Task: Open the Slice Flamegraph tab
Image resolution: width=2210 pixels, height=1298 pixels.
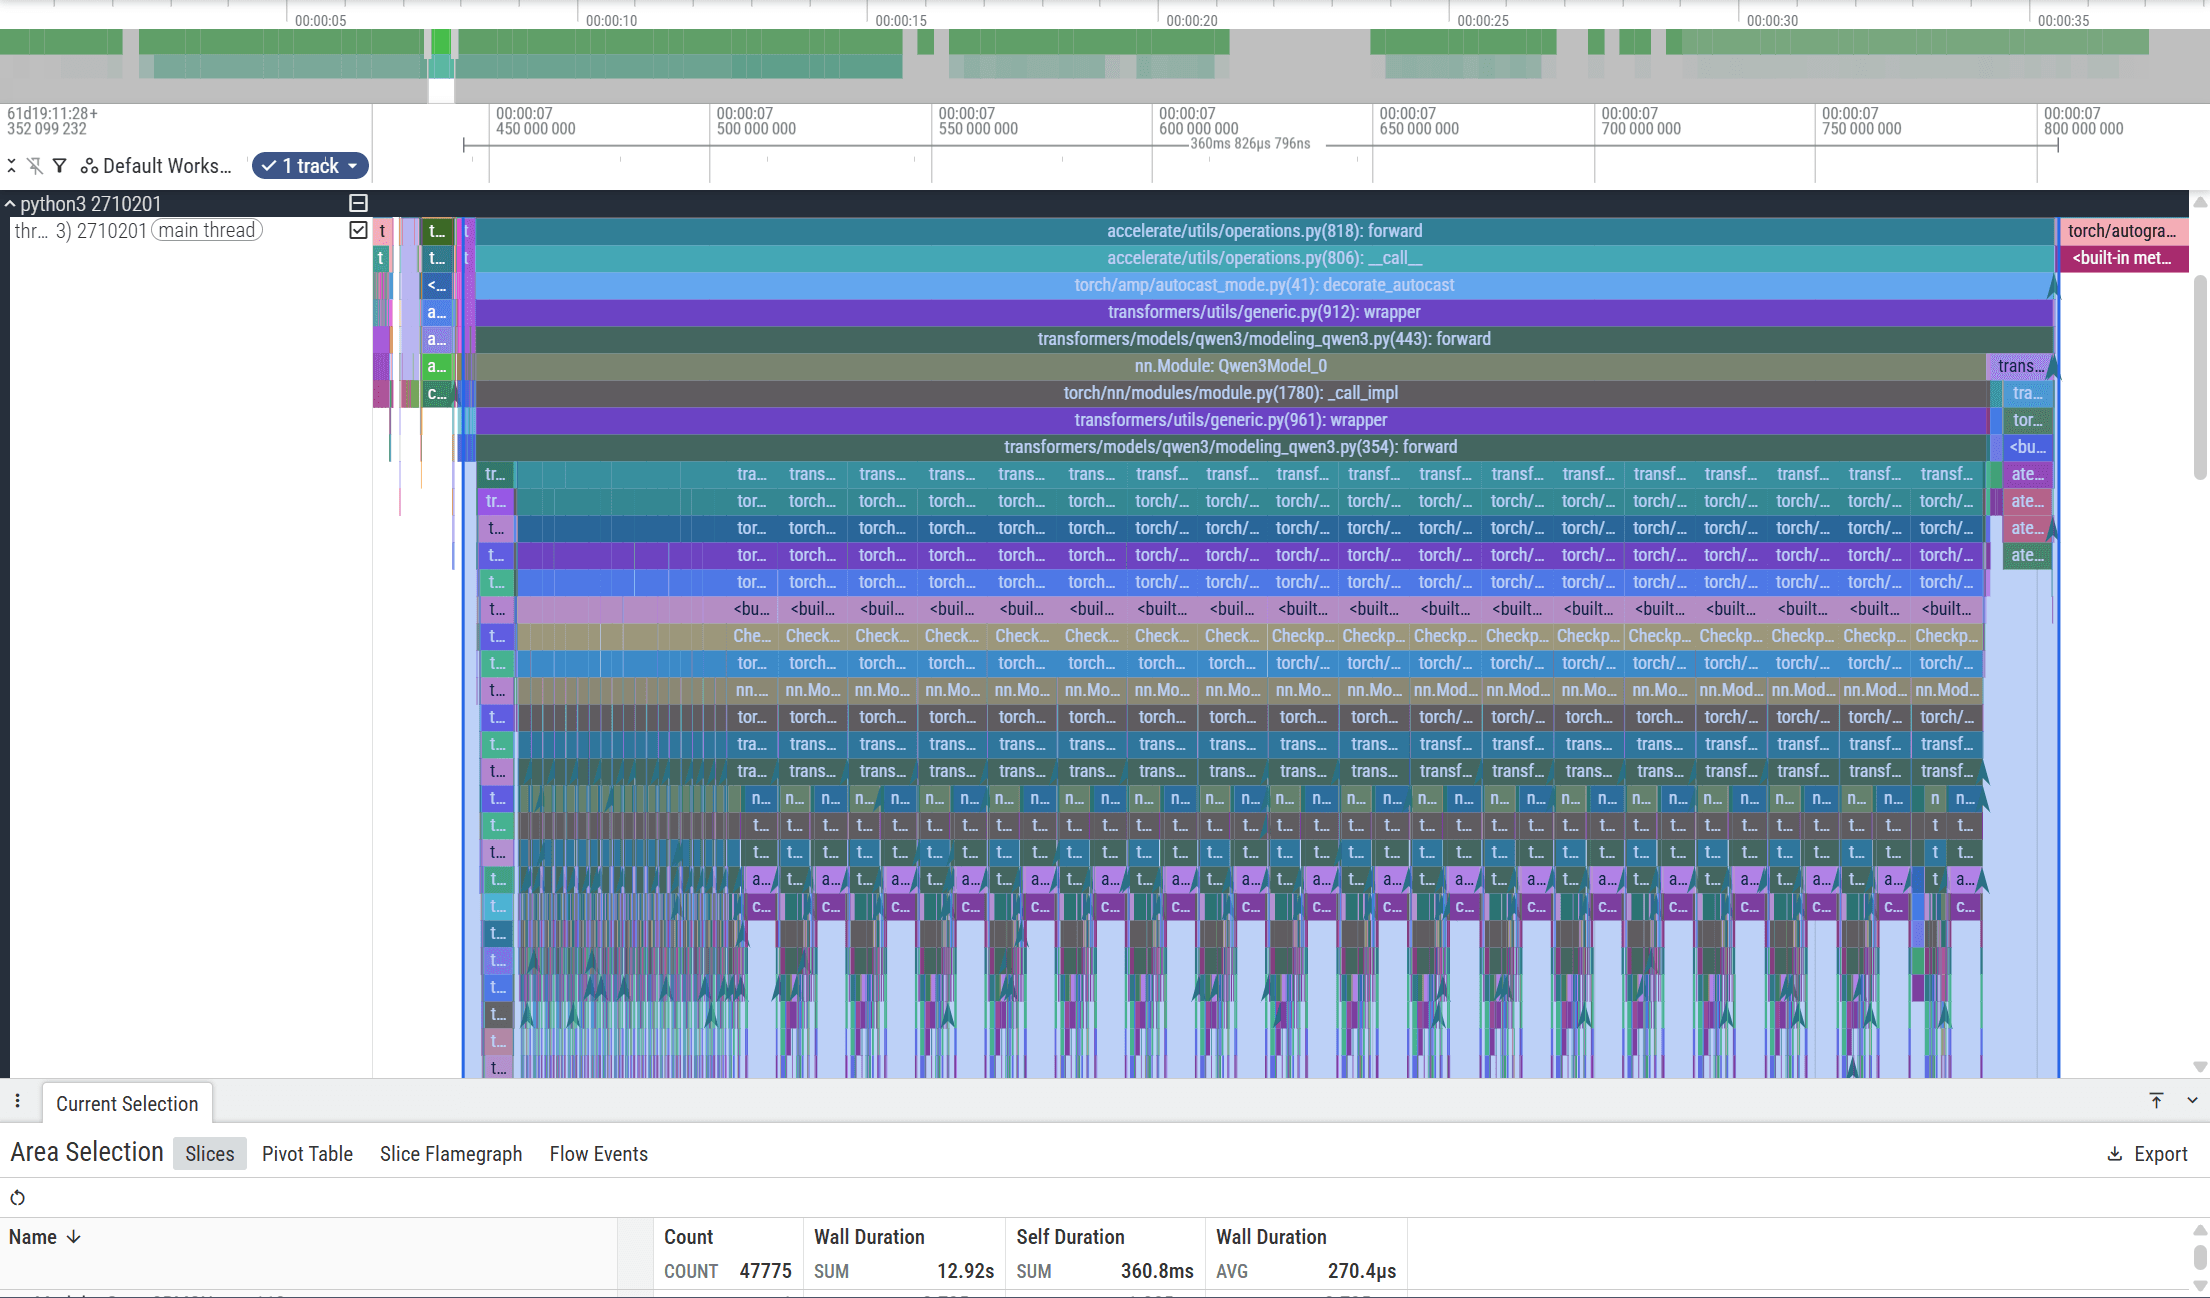Action: (x=450, y=1154)
